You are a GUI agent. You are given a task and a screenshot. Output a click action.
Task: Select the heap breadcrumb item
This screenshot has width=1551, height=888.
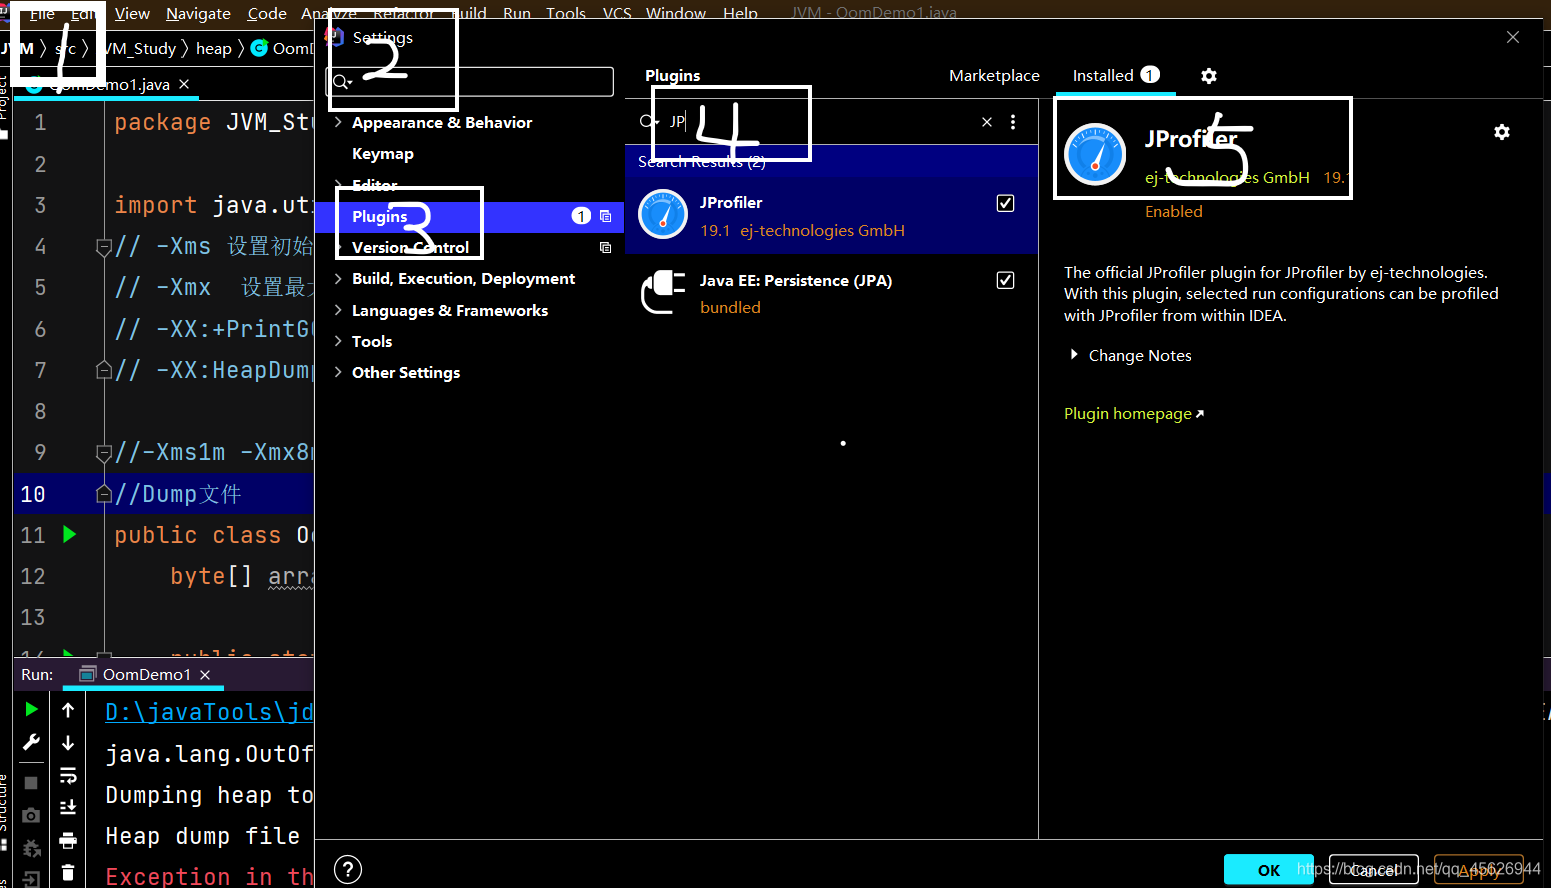[213, 48]
